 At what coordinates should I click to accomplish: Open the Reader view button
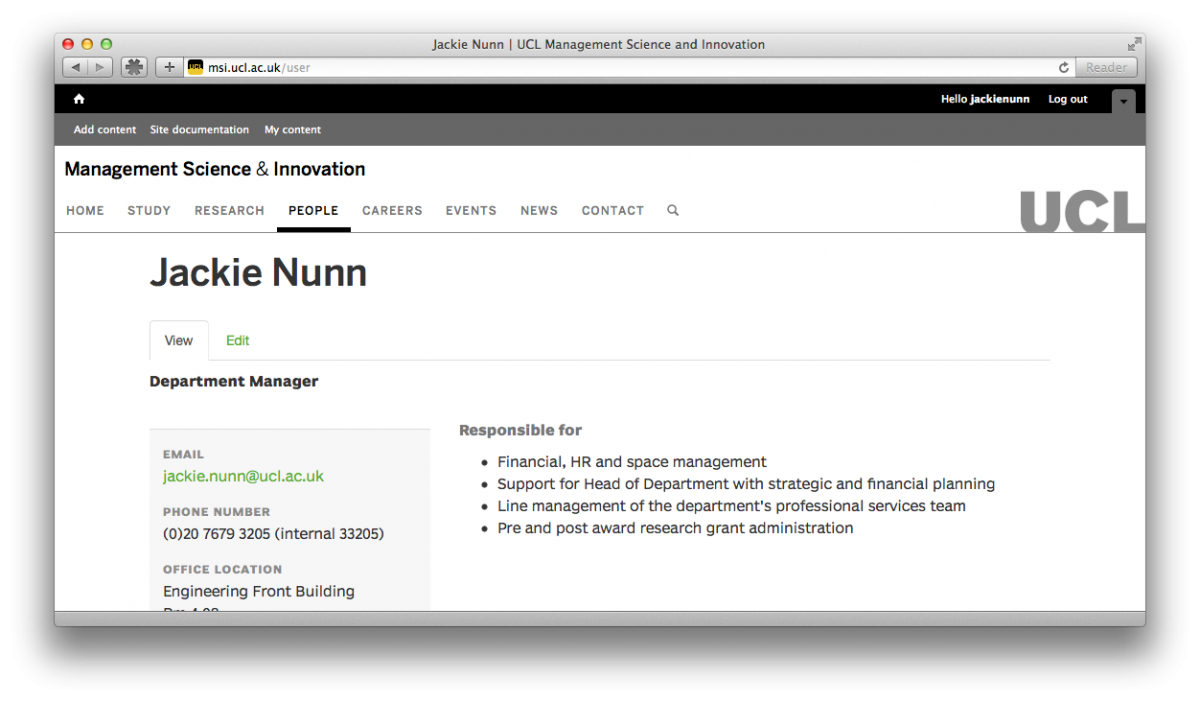[x=1106, y=67]
